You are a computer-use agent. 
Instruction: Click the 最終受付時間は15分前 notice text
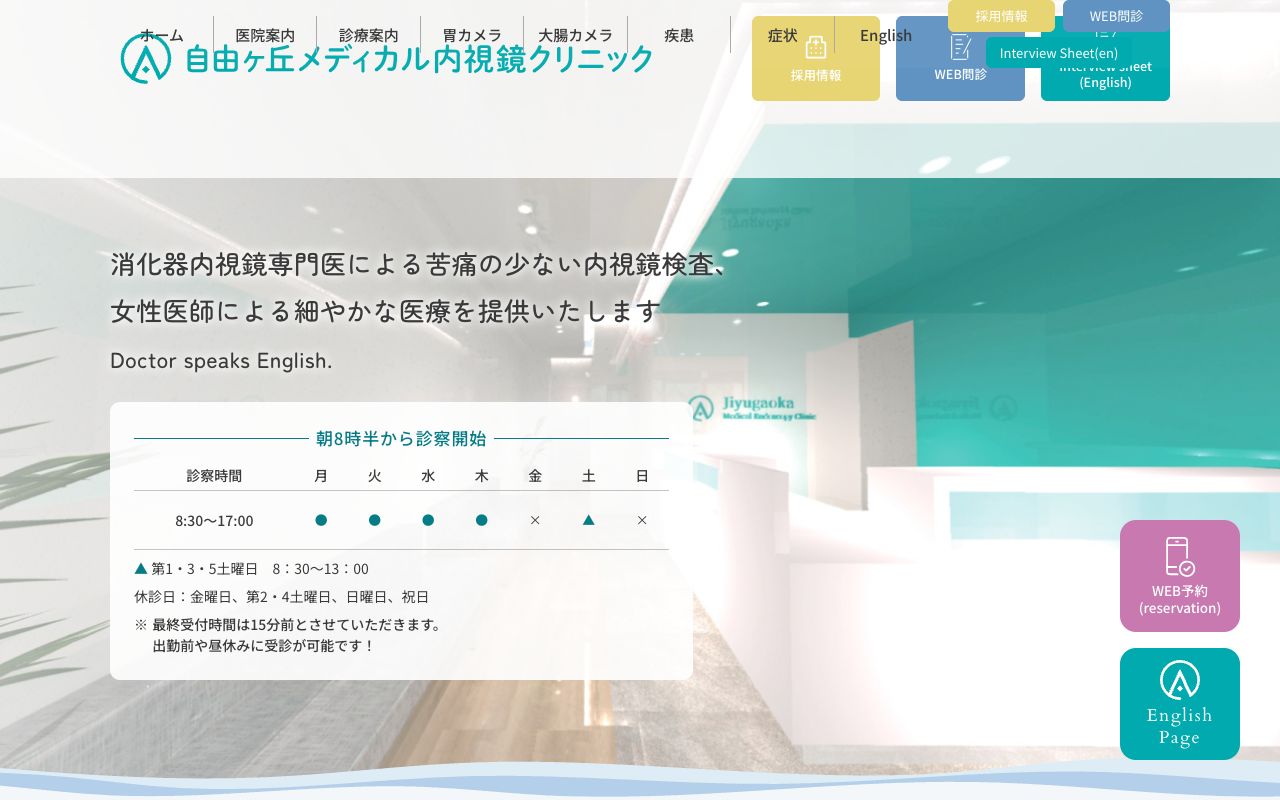coord(296,625)
